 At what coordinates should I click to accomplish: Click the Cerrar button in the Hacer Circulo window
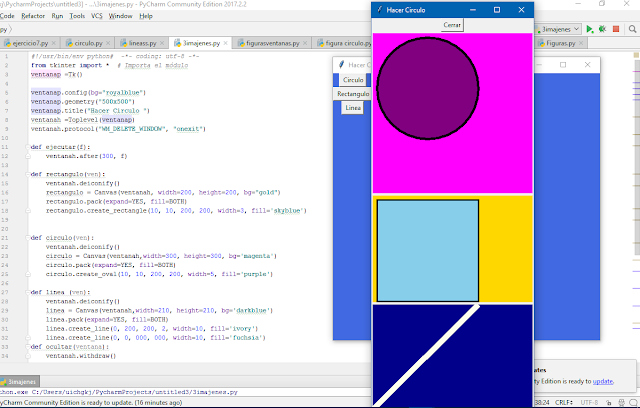pos(452,25)
